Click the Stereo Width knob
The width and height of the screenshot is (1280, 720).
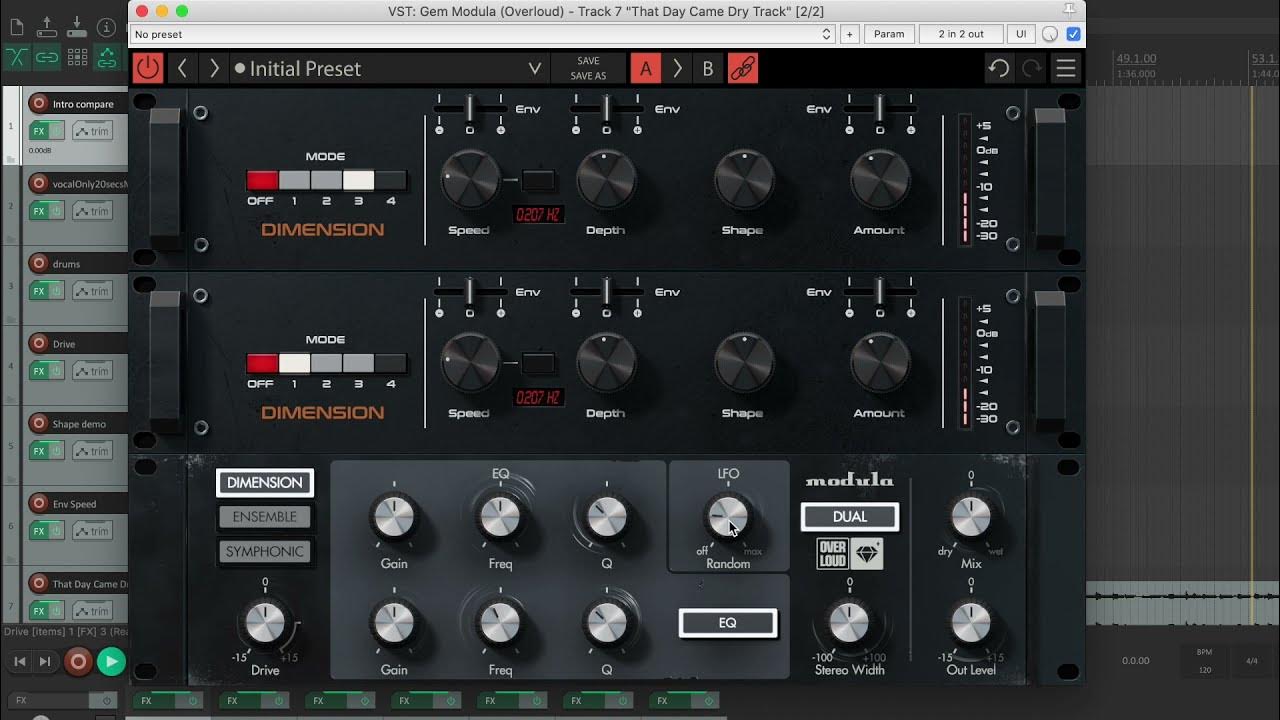[x=849, y=623]
